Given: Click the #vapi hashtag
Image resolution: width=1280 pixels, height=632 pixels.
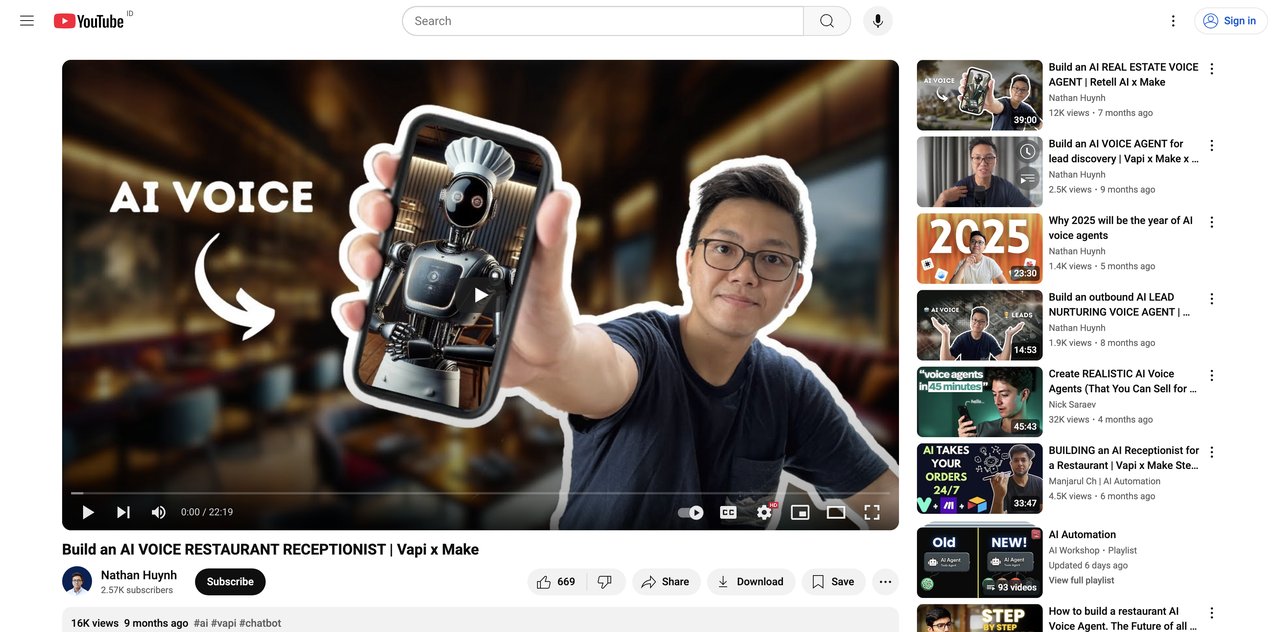Looking at the screenshot, I should (224, 623).
